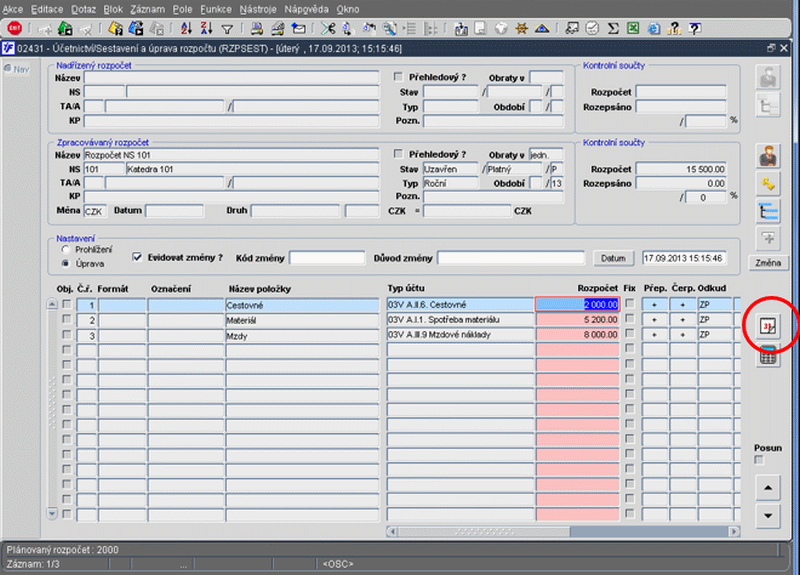Enable the Posun checkbox
Viewport: 800px width, 575px height.
click(759, 460)
